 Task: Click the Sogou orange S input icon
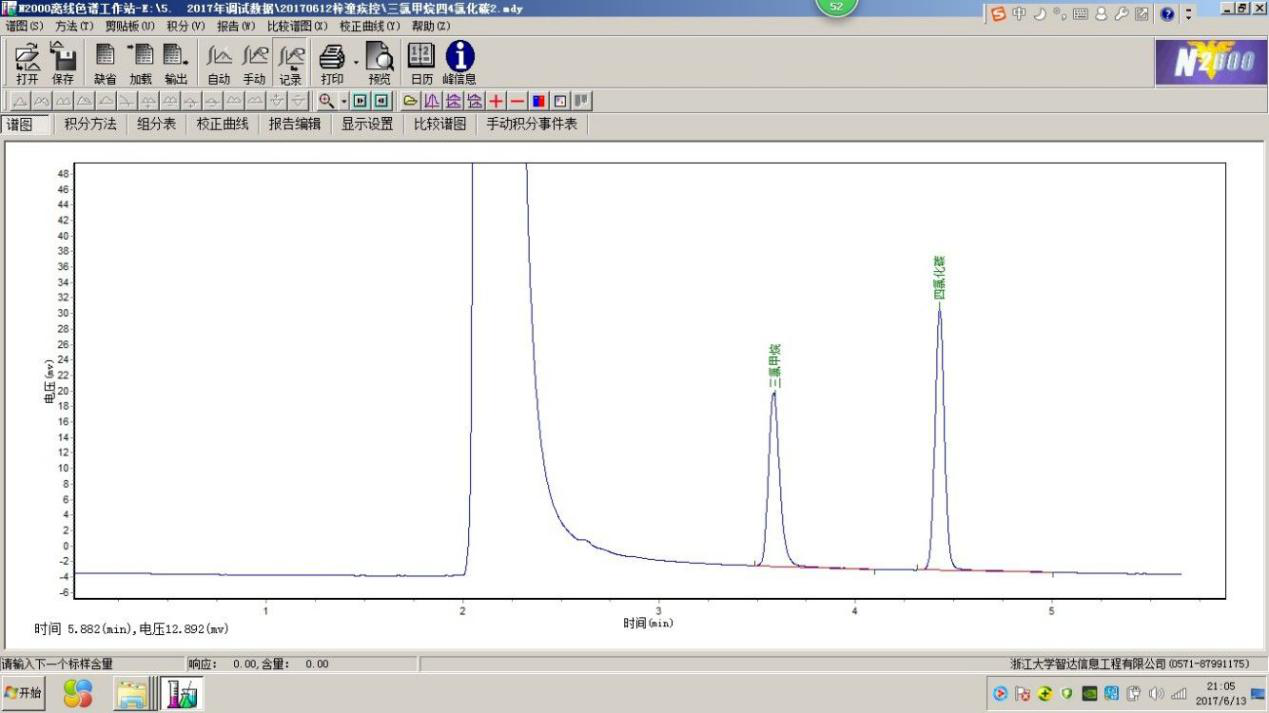(x=998, y=15)
